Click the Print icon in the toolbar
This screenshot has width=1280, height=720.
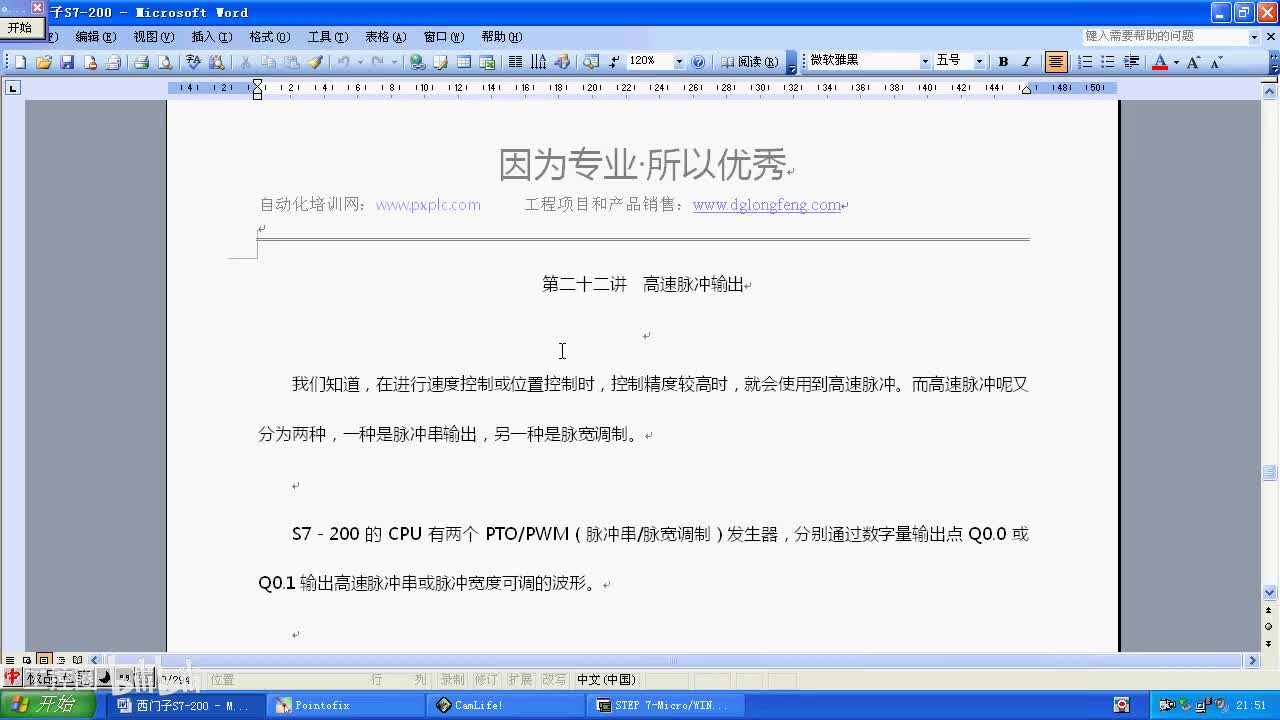click(142, 62)
